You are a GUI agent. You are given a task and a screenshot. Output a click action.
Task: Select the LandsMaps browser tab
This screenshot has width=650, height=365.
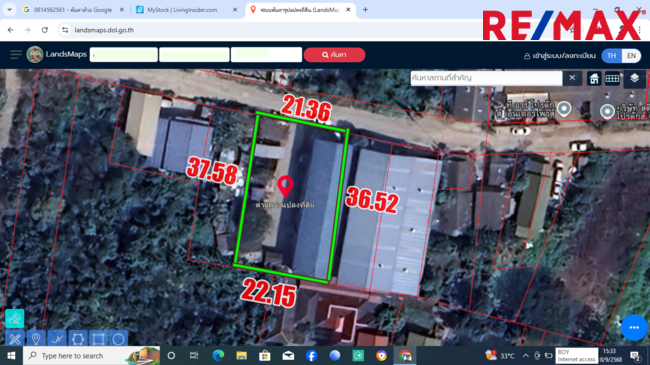click(x=300, y=10)
